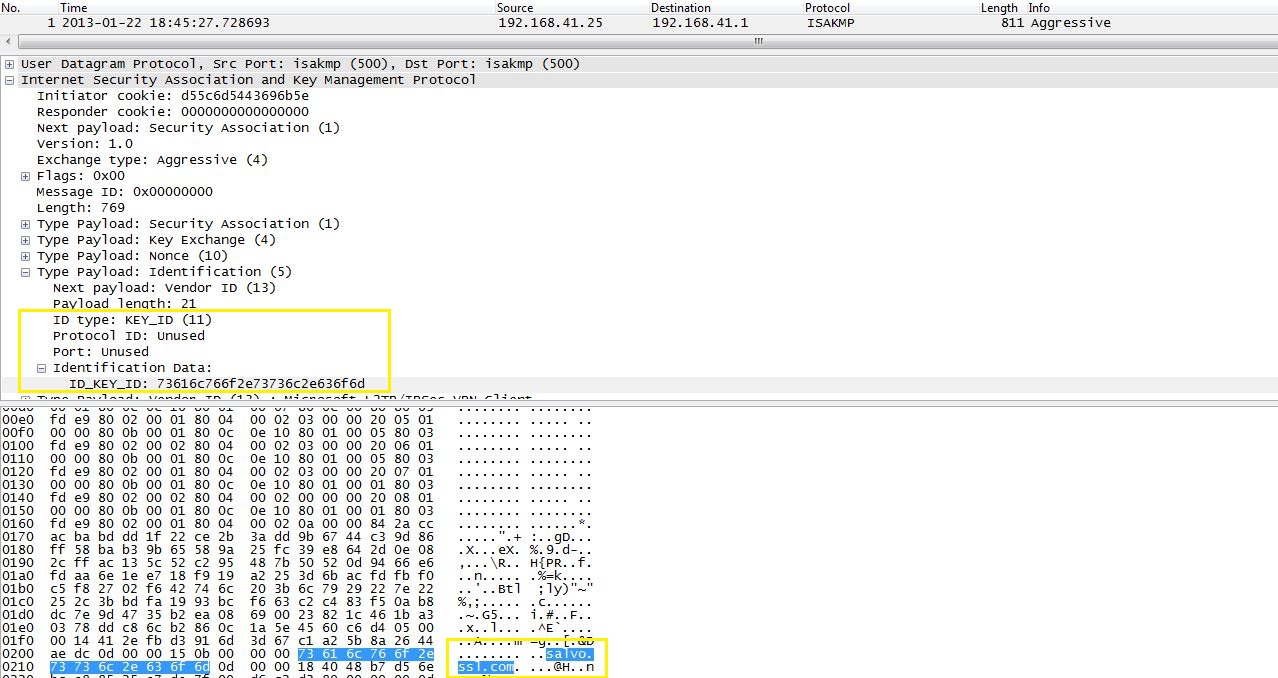Sort packets by the Source column header
The width and height of the screenshot is (1278, 678).
click(x=515, y=8)
